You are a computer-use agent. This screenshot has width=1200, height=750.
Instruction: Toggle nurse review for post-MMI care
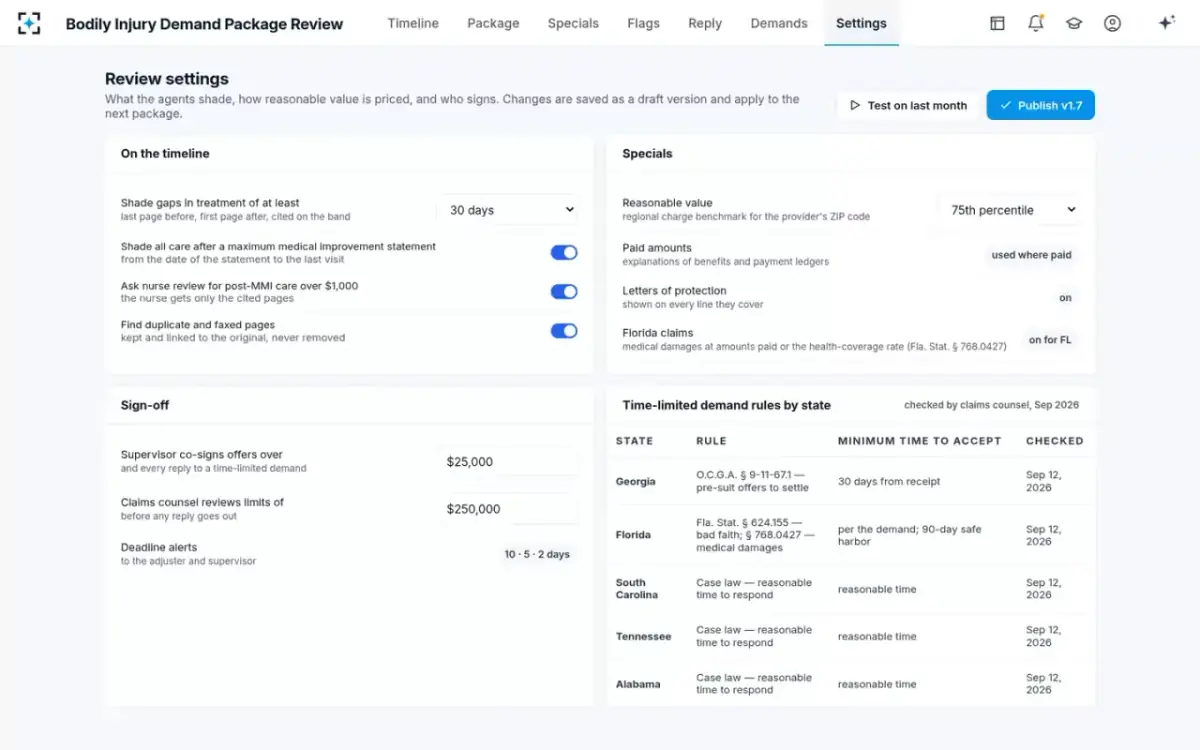pyautogui.click(x=564, y=292)
